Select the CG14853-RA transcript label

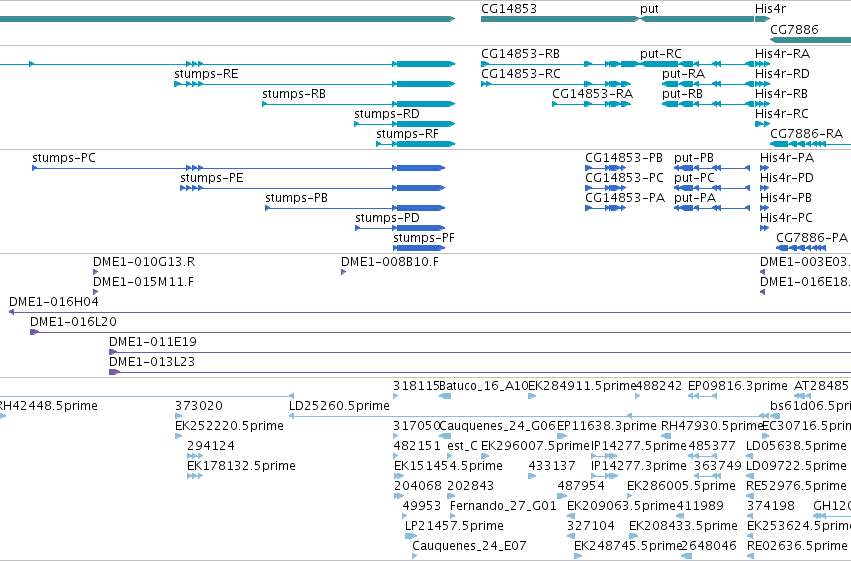(x=592, y=94)
